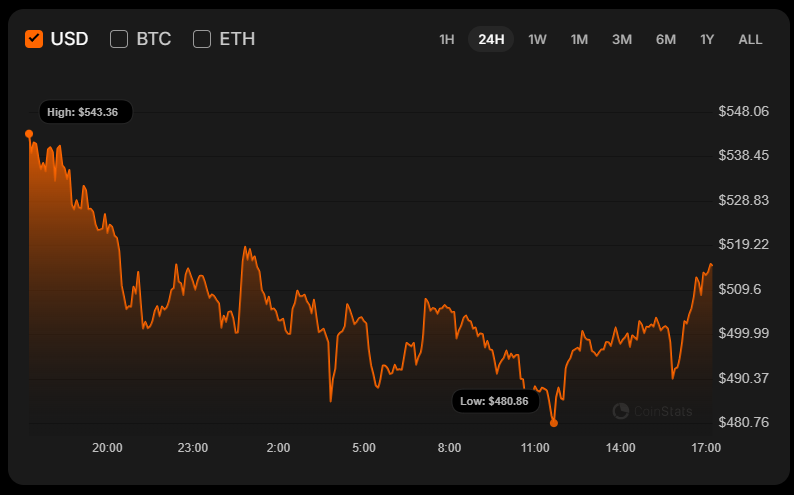794x495 pixels.
Task: Click the High $543.36 tooltip label
Action: [83, 112]
